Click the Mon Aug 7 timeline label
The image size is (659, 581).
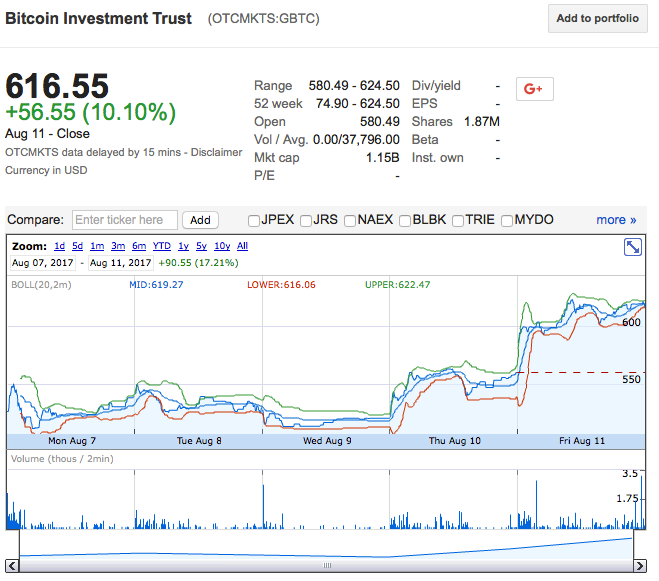point(72,441)
